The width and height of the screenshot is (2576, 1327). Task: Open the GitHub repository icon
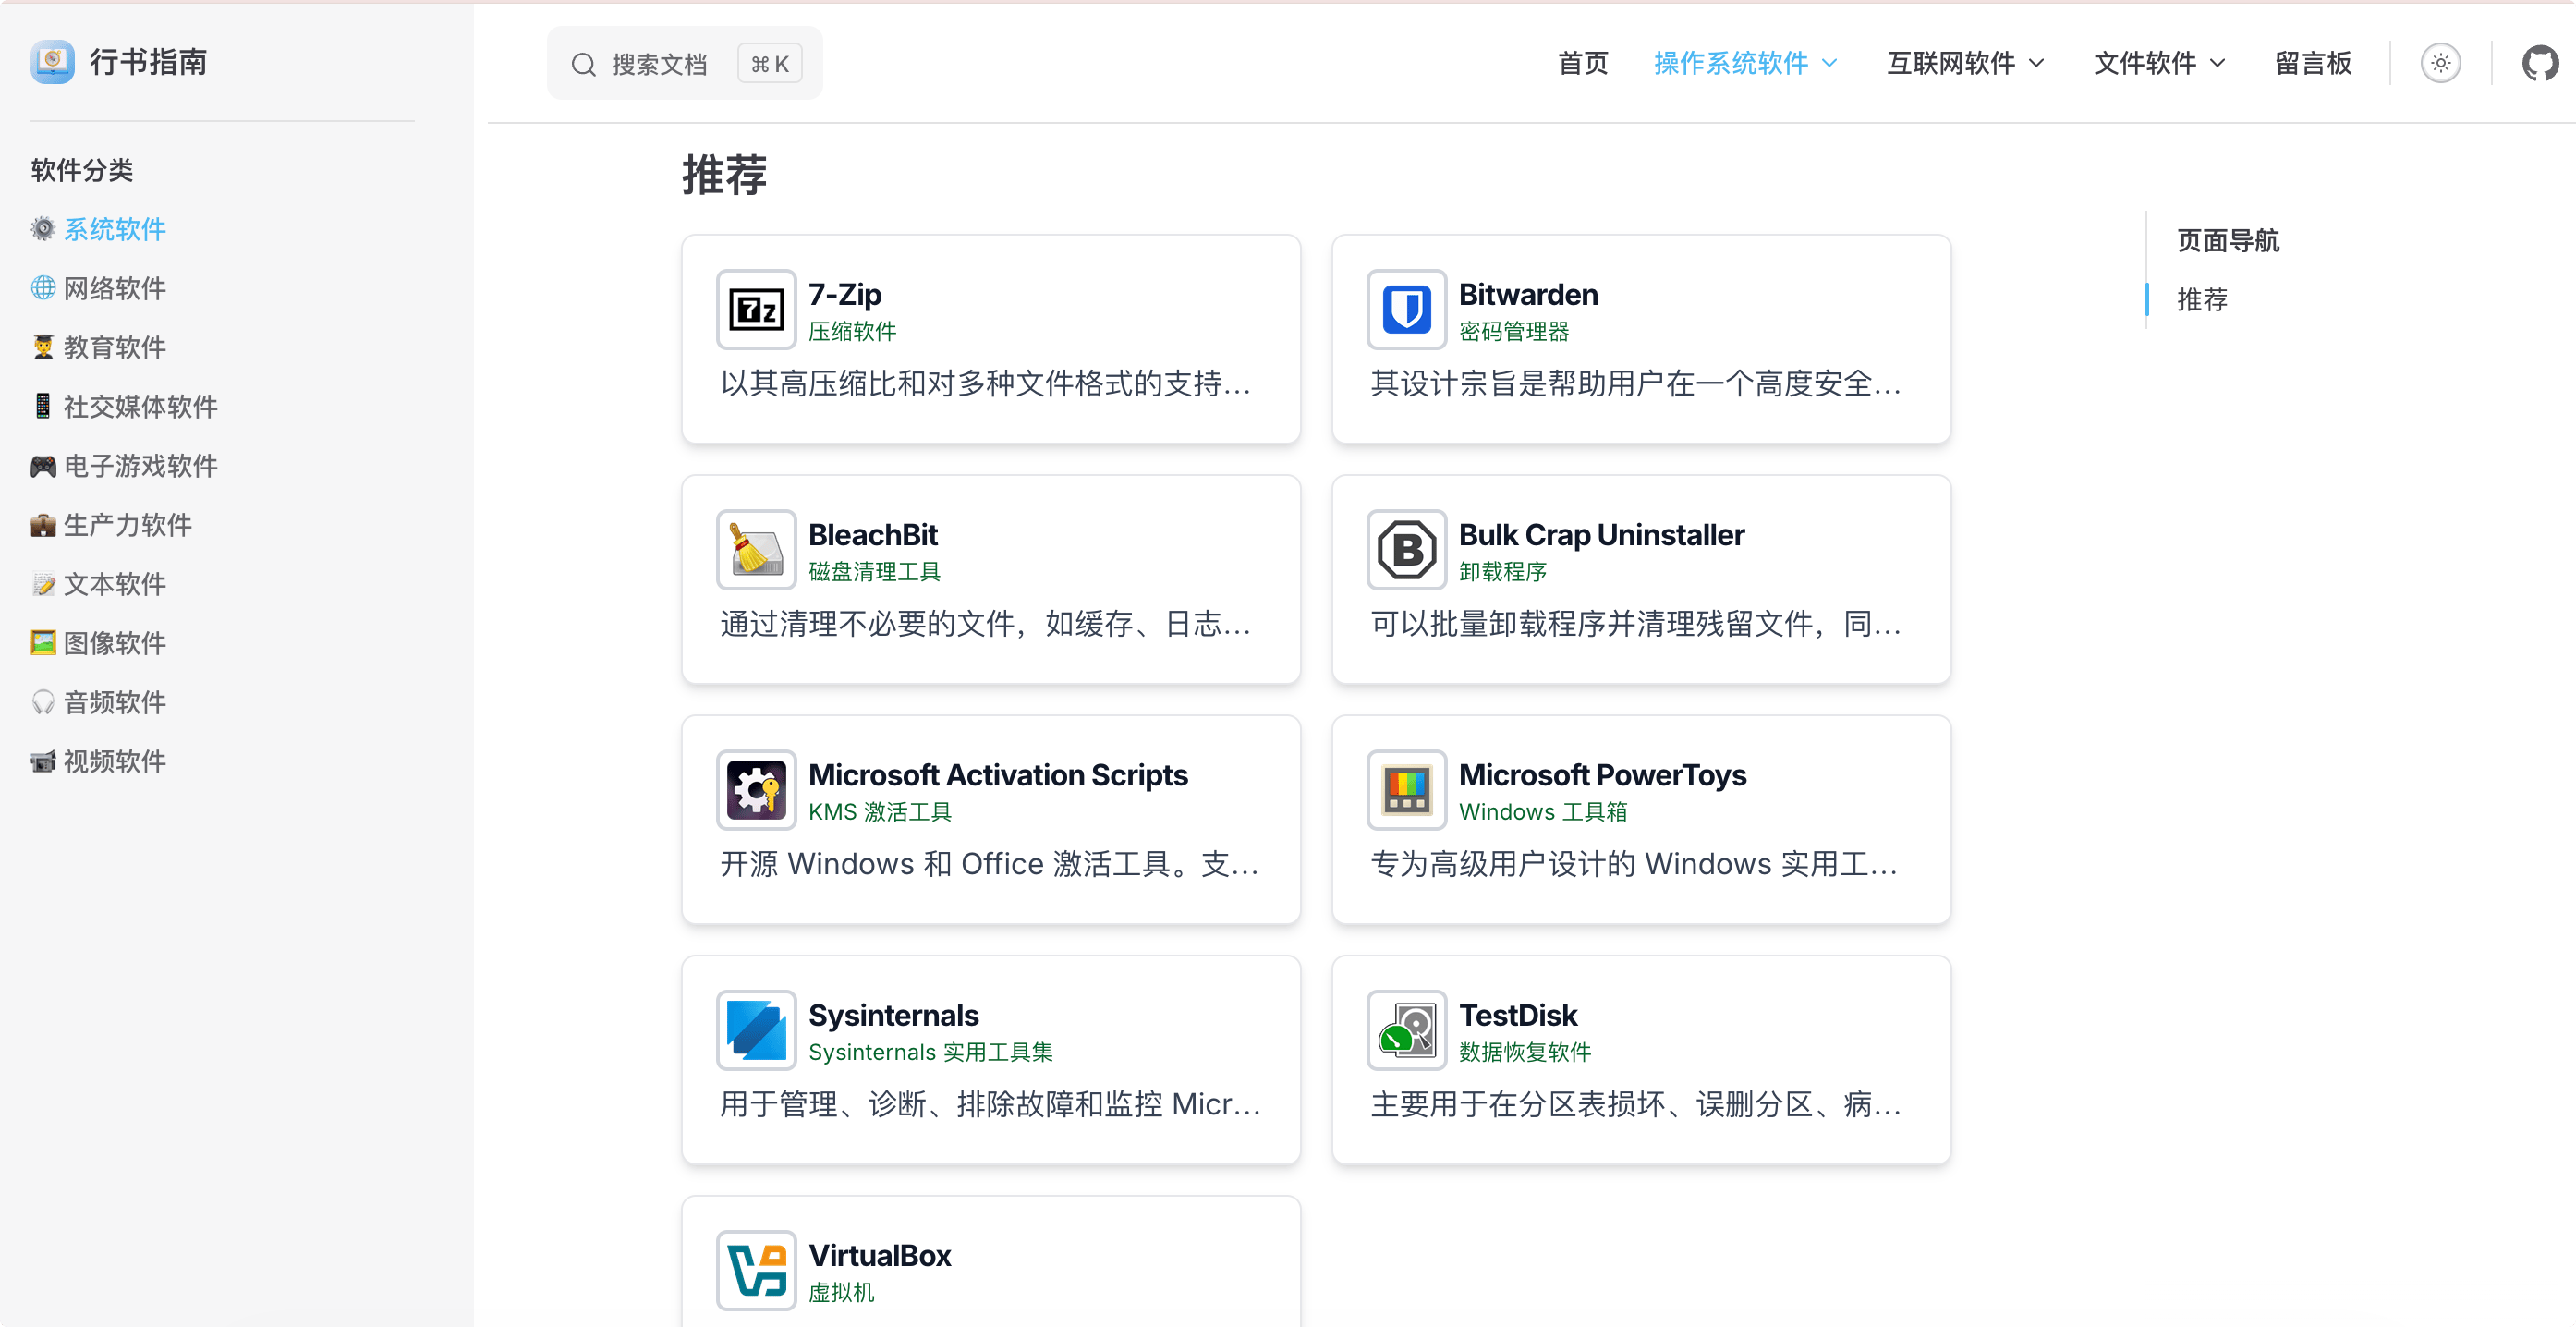click(2540, 62)
